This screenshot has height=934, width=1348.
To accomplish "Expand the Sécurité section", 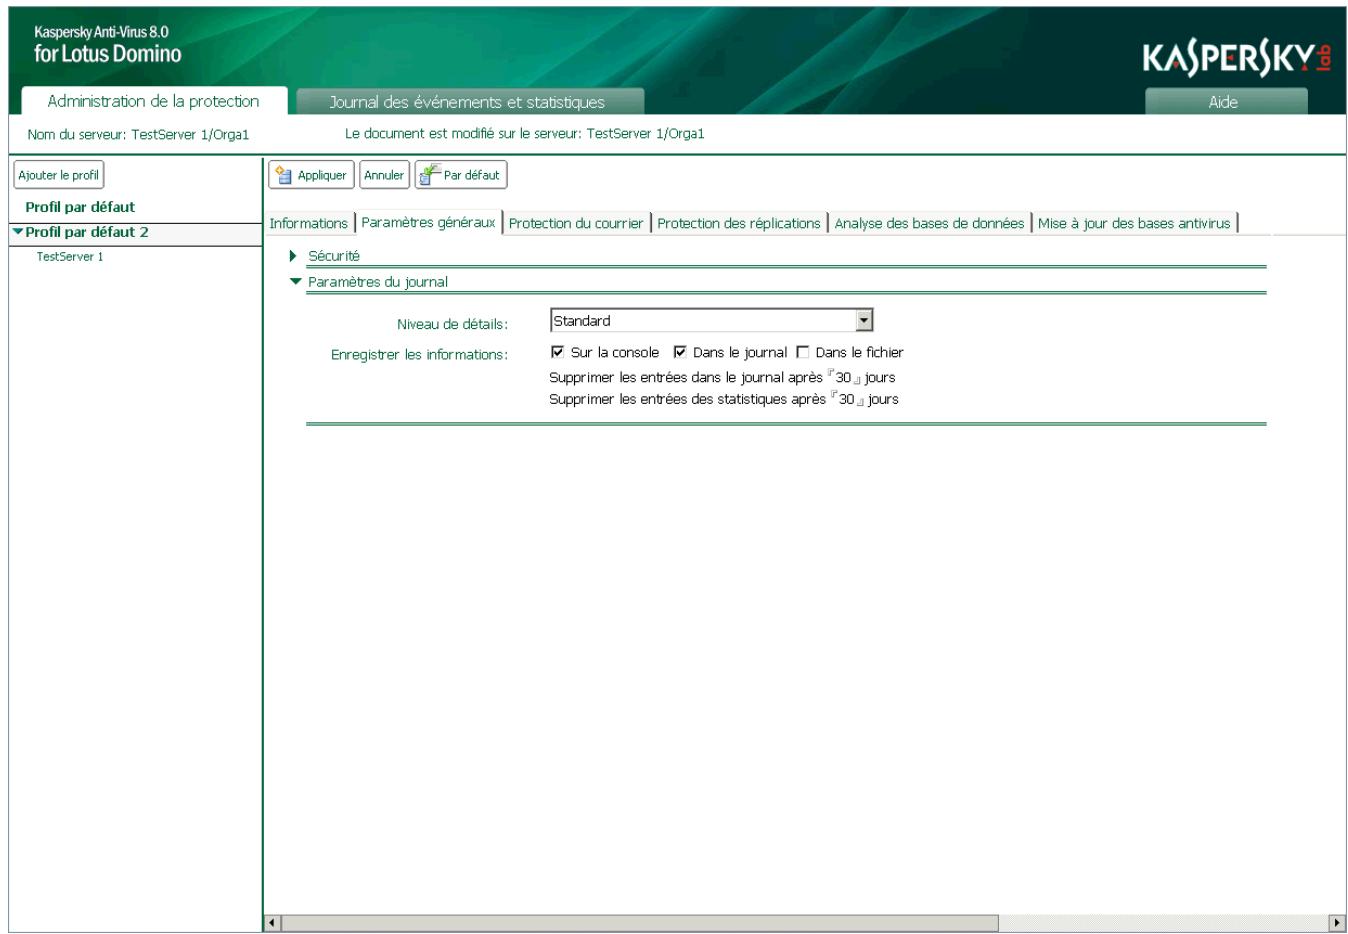I will [x=293, y=256].
